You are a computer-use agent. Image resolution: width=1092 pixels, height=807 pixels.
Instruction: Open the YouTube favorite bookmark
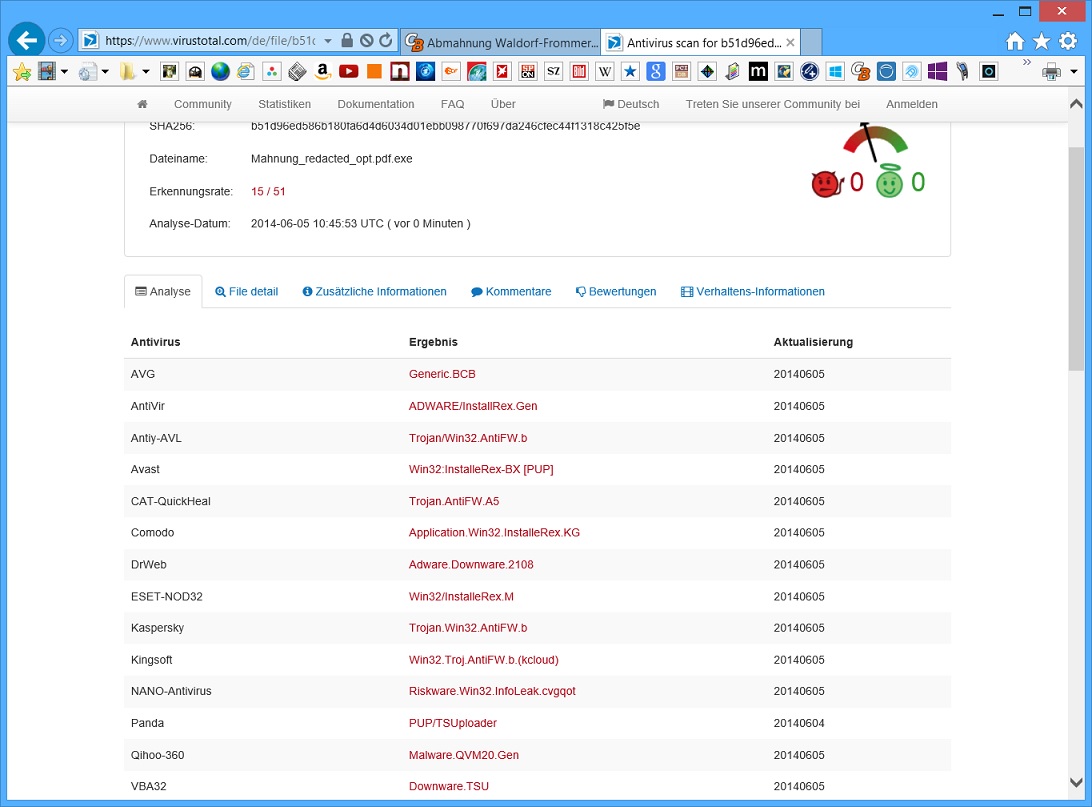click(348, 71)
